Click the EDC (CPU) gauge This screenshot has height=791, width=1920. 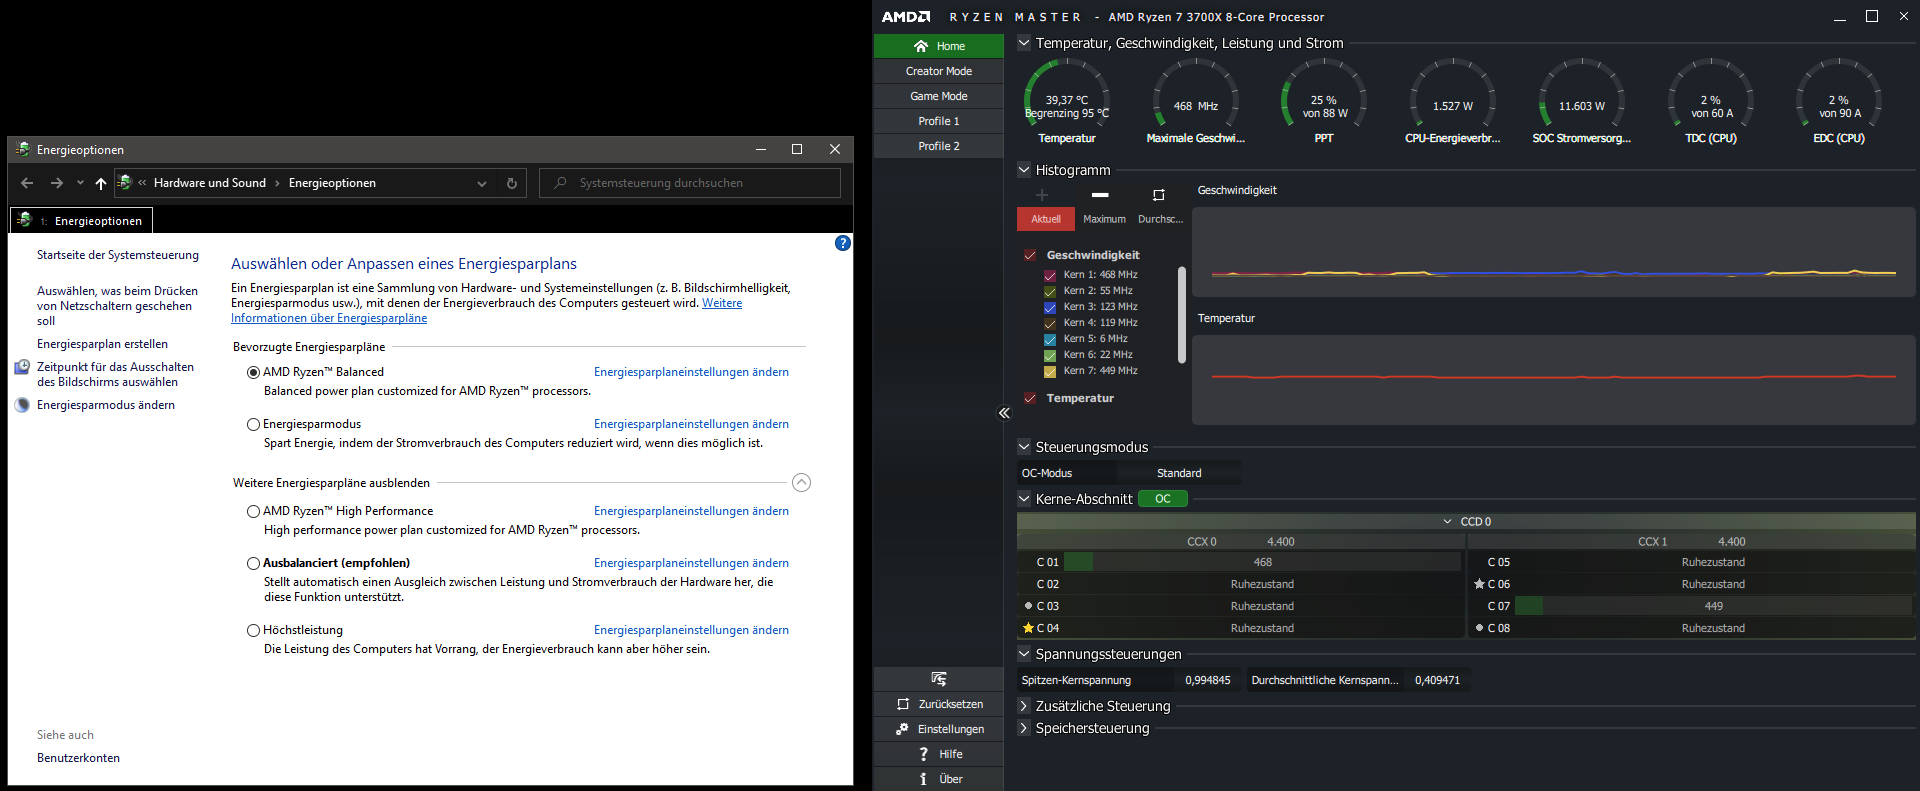1838,102
